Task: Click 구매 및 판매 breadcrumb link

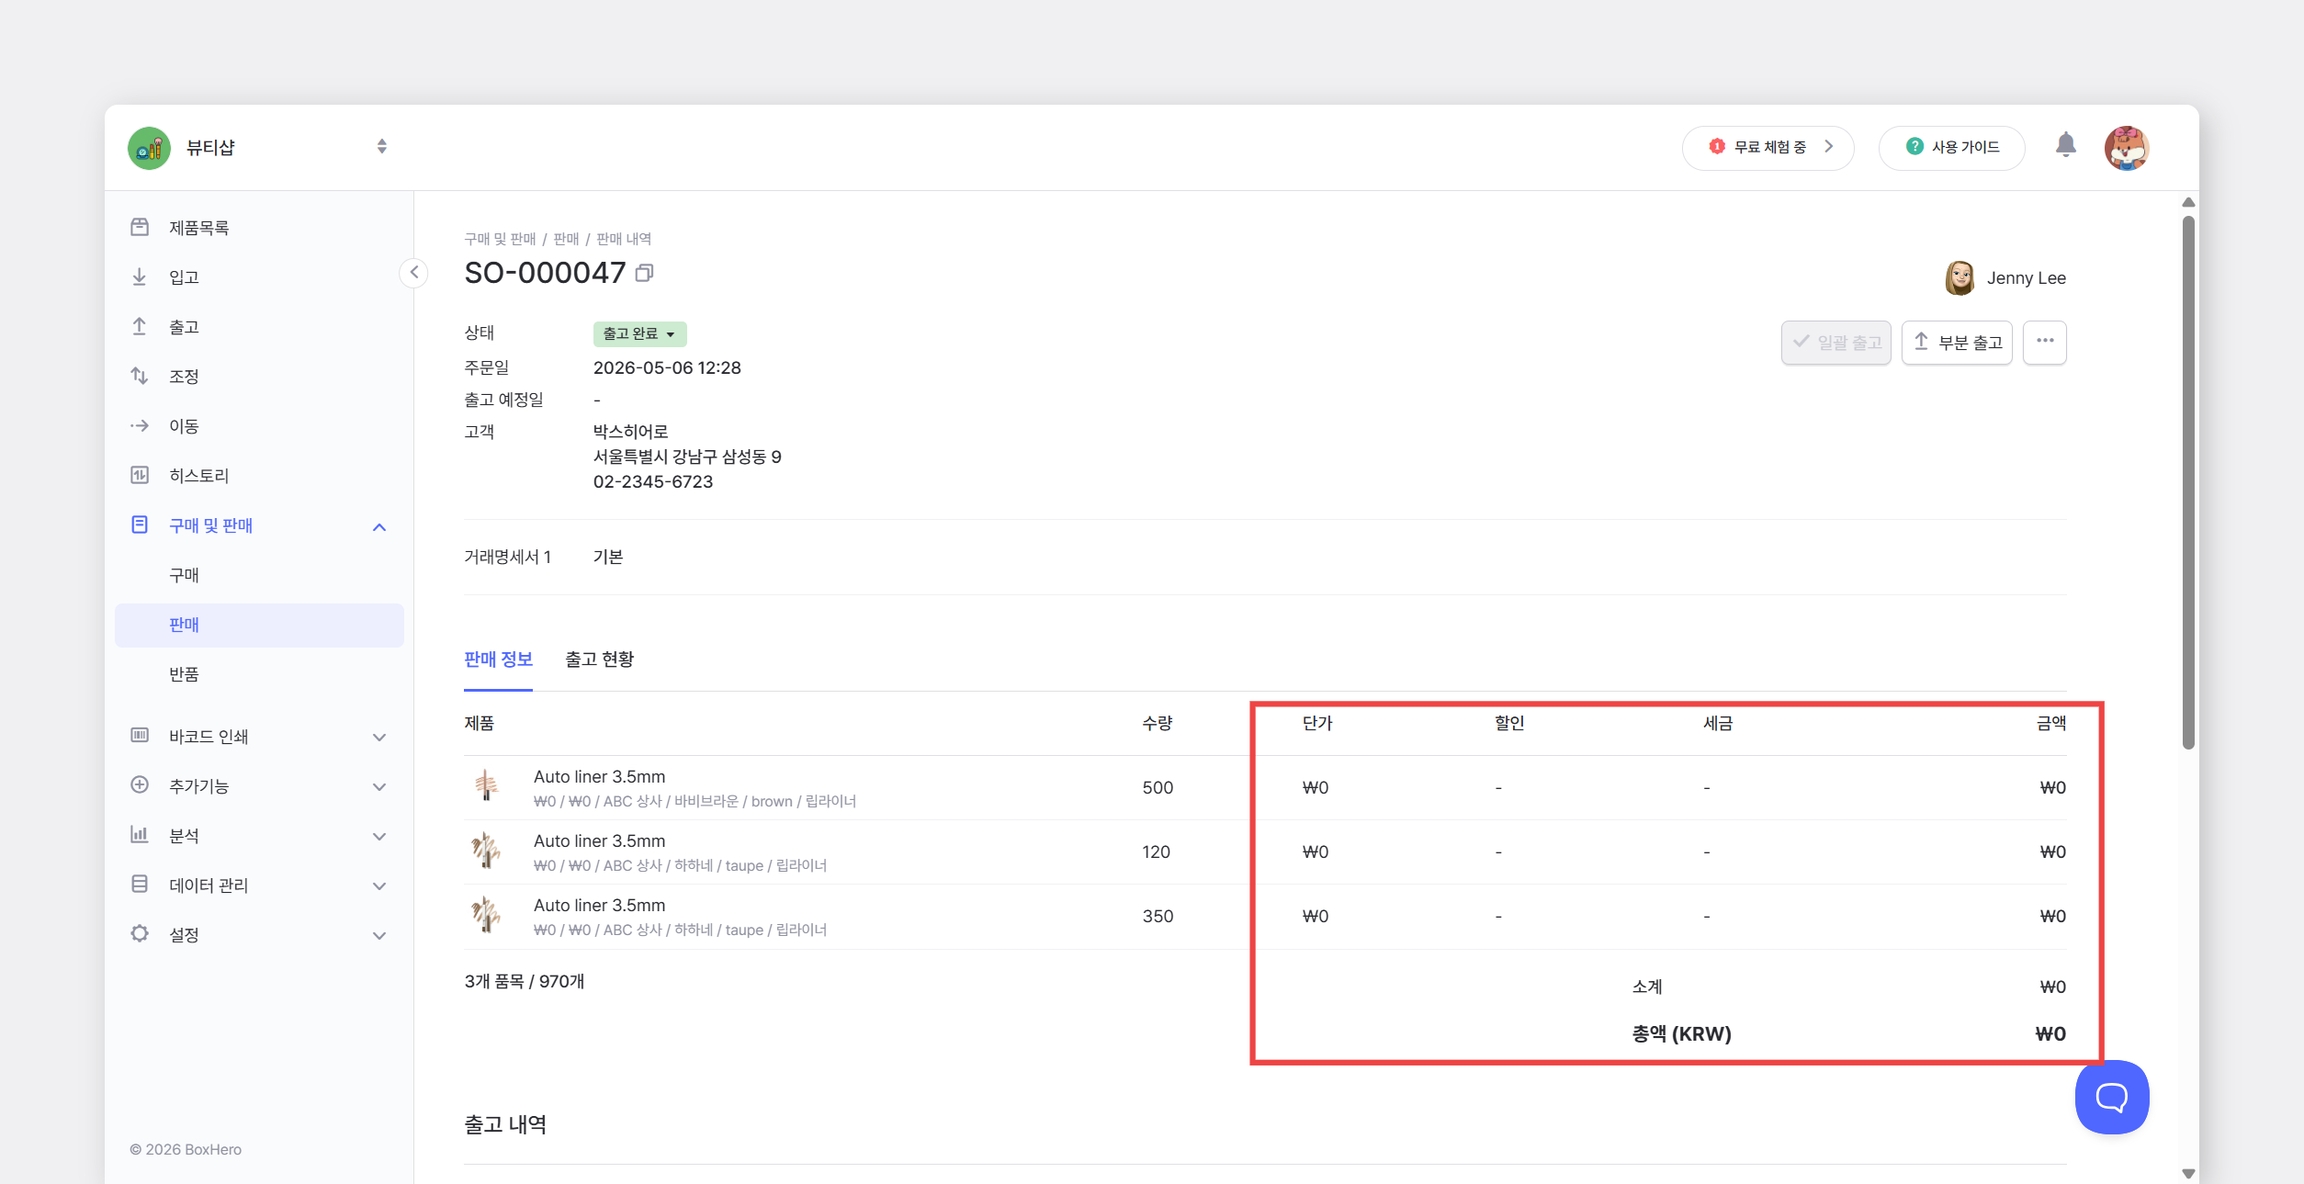Action: point(500,239)
